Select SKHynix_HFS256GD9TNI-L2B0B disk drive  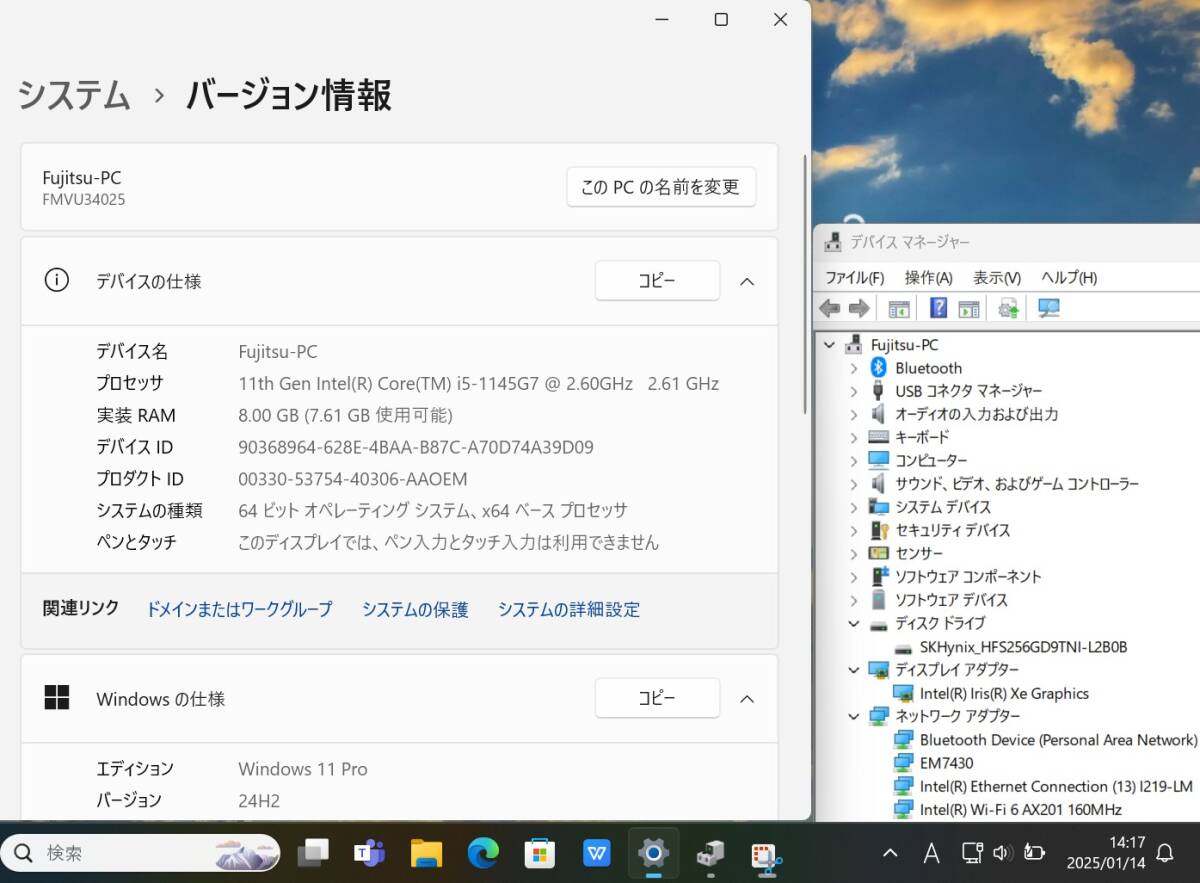tap(1023, 647)
